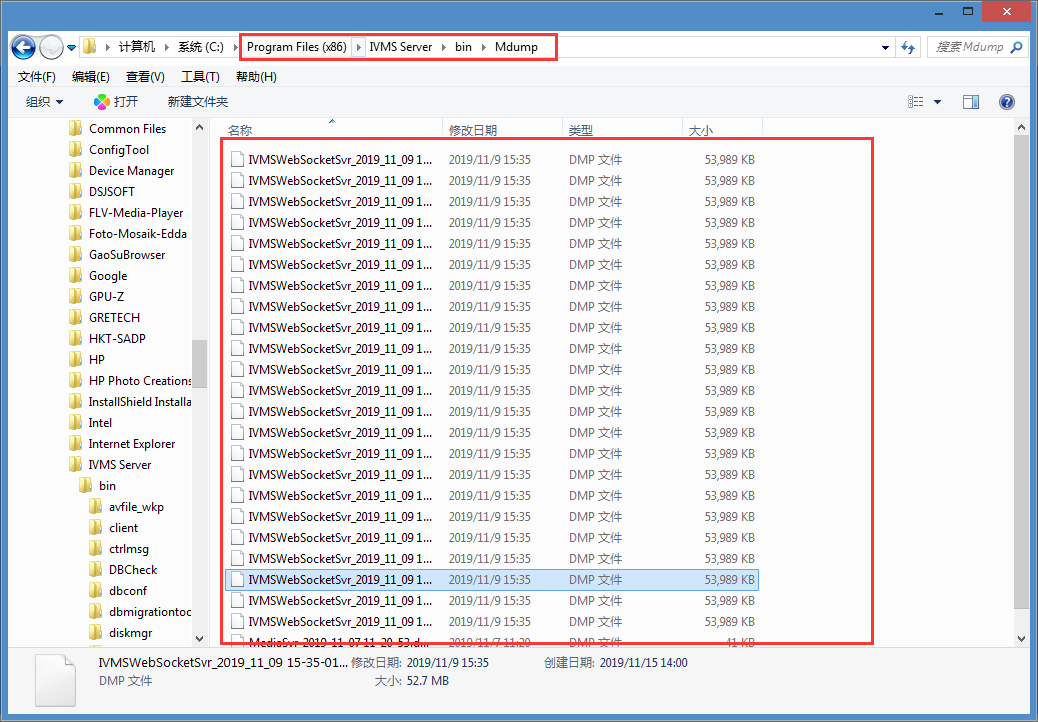The height and width of the screenshot is (722, 1038).
Task: Change the view layout icon
Action: point(916,102)
